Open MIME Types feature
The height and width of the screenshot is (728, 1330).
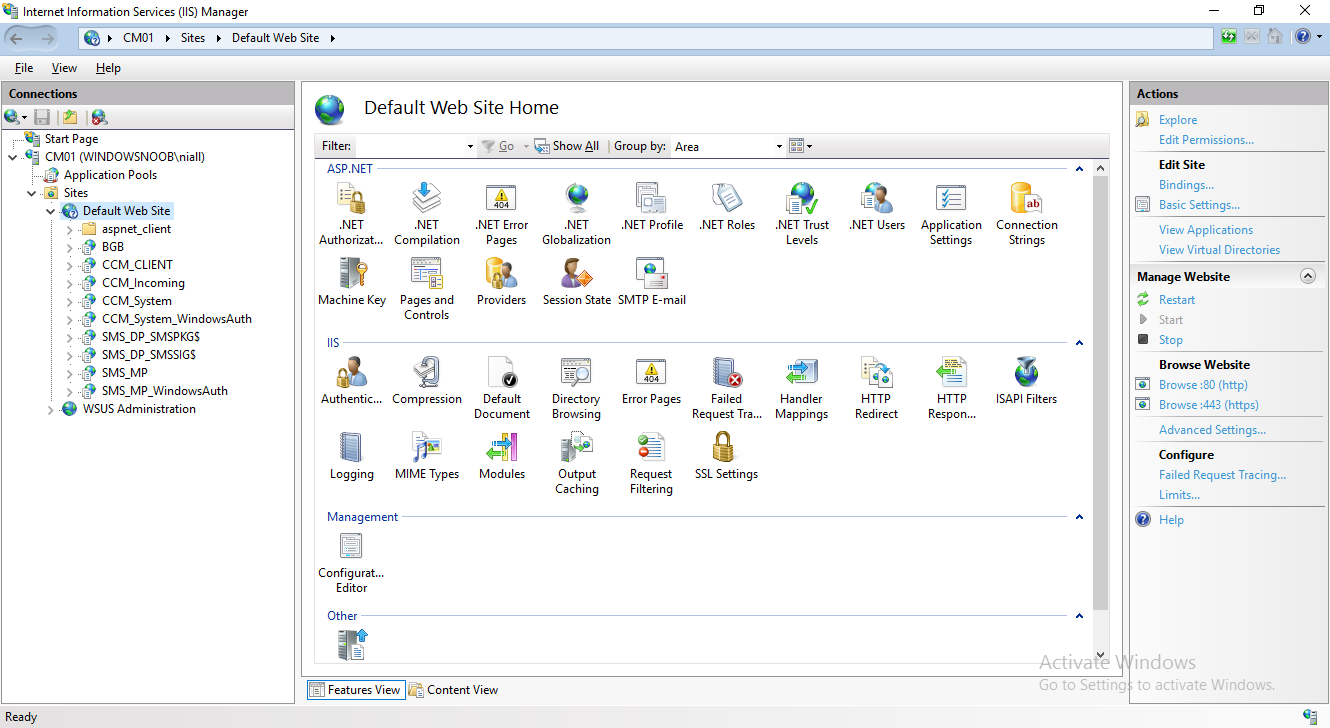coord(427,456)
